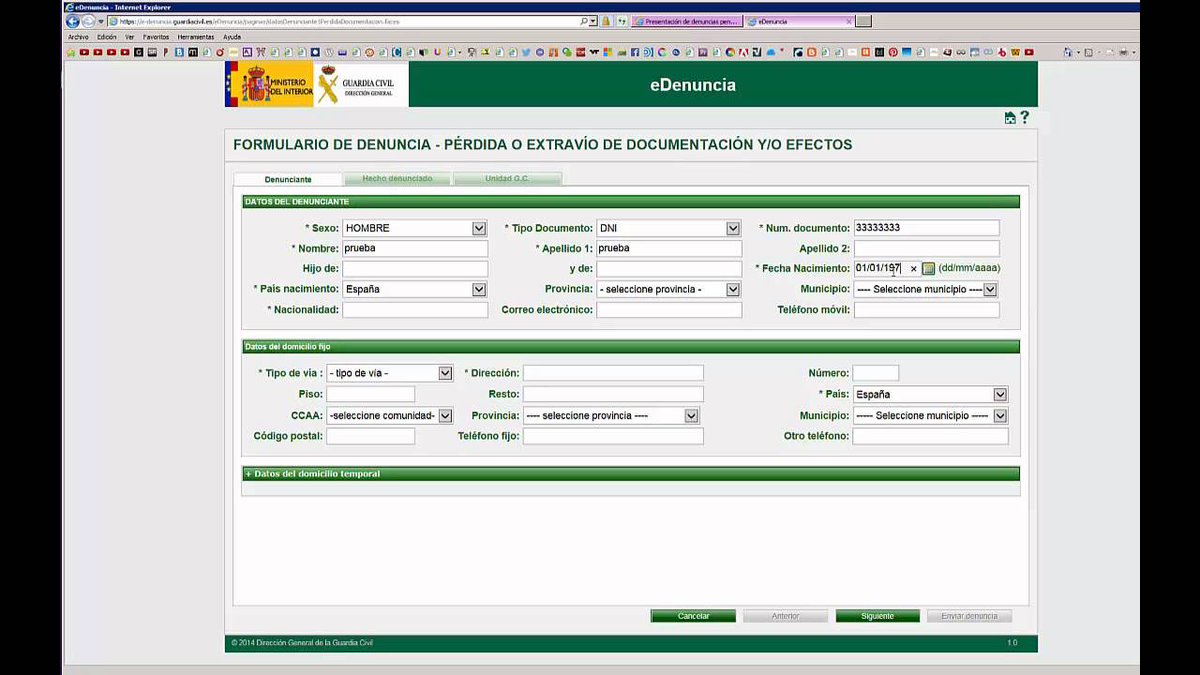
Task: Open the Favoritos menu
Action: [156, 37]
